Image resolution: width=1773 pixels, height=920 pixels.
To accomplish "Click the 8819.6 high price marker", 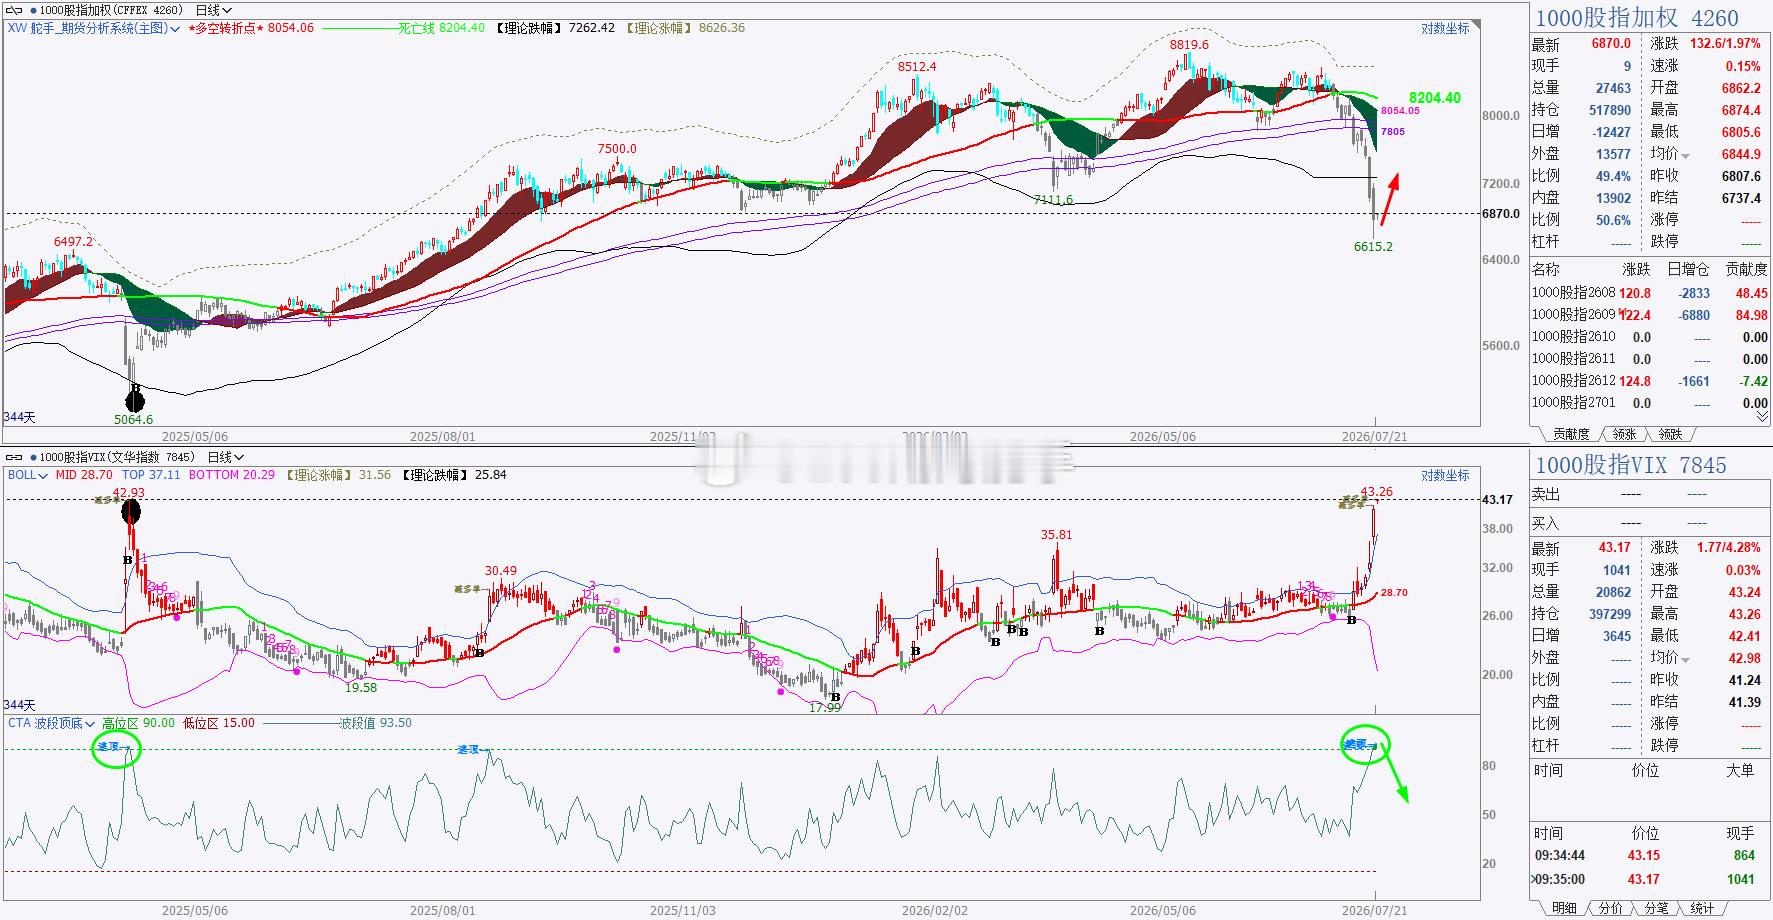I will [x=1189, y=45].
